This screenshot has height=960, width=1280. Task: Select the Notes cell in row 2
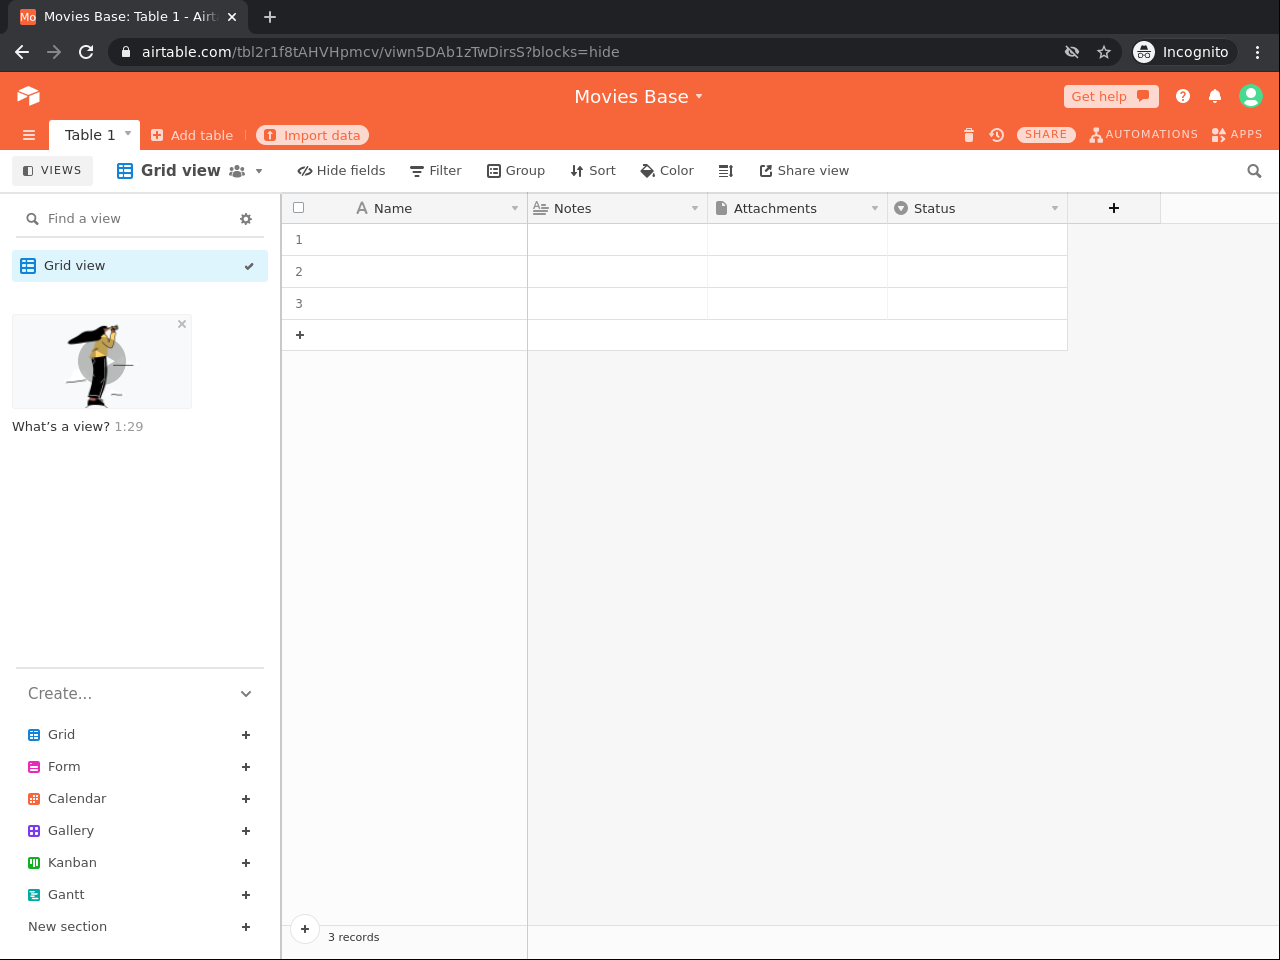pos(618,272)
